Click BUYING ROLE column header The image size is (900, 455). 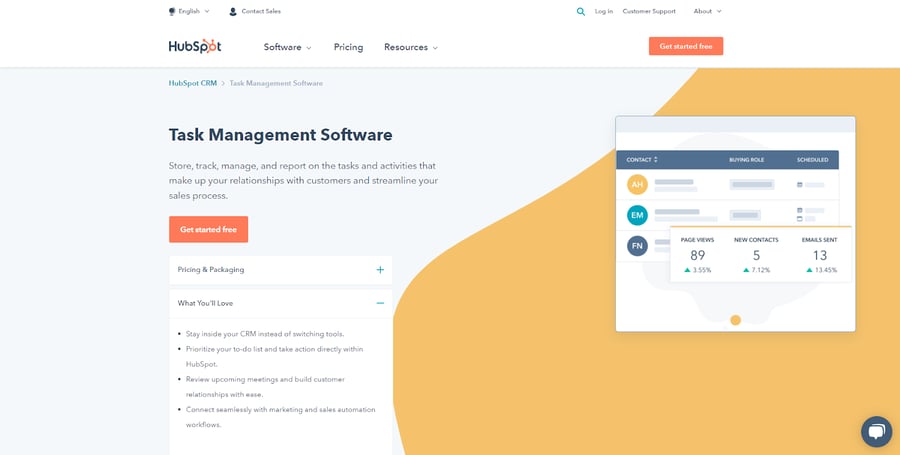(x=747, y=160)
